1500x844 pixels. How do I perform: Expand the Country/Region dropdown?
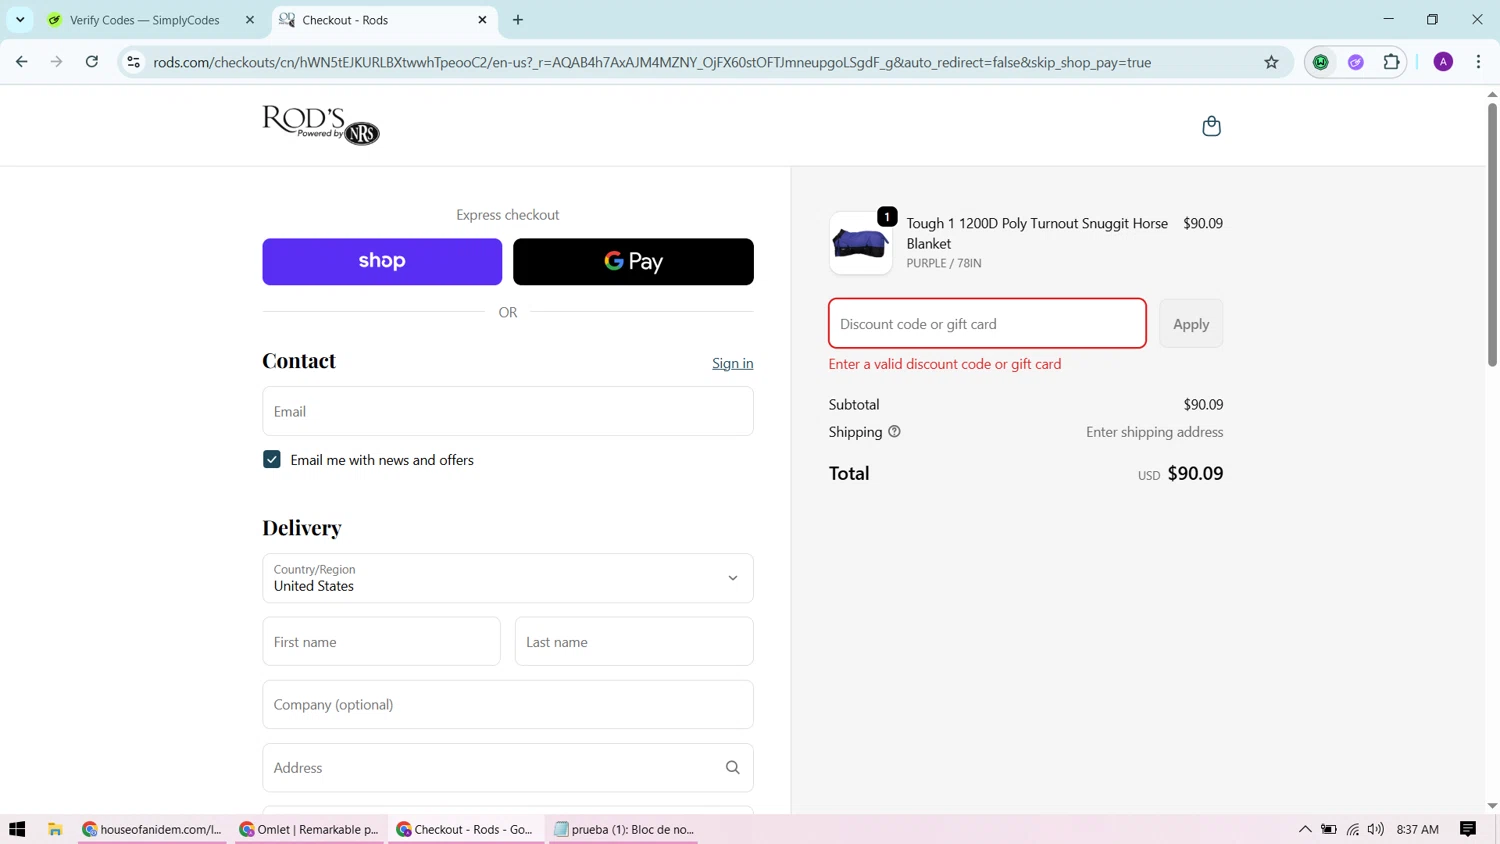coord(508,578)
